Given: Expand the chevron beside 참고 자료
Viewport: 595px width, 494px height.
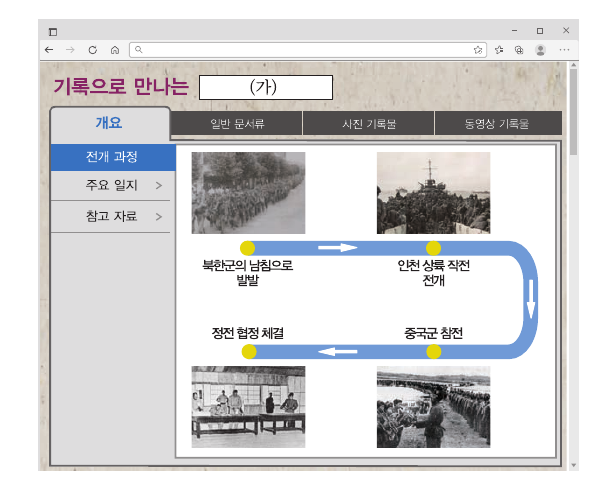Looking at the screenshot, I should [159, 217].
